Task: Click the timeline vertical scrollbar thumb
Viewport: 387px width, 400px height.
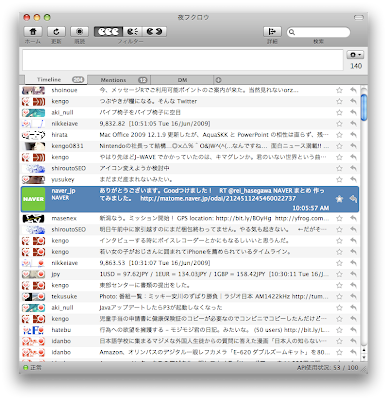Action: pos(364,107)
